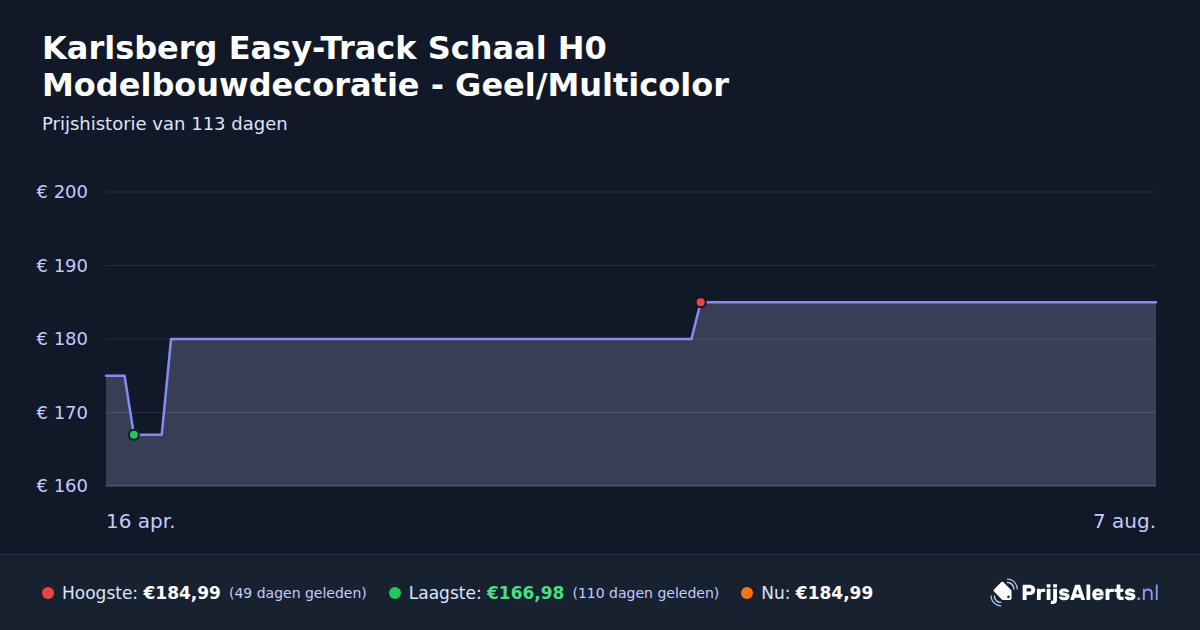Click the Nu price €184,99
The image size is (1200, 630).
pyautogui.click(x=834, y=593)
